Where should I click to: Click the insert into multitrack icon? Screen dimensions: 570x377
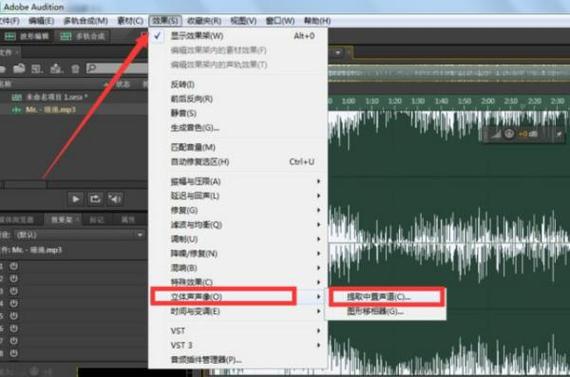[56, 68]
